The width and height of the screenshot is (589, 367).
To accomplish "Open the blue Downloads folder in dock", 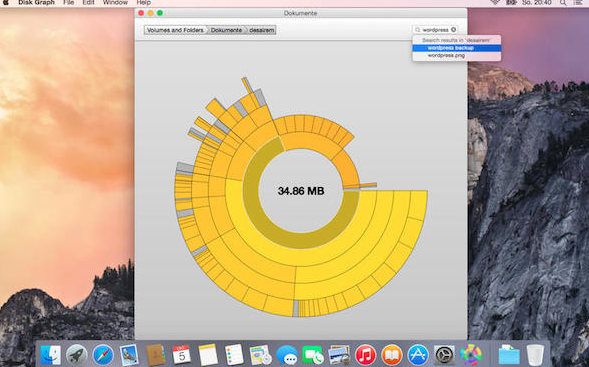I will tap(509, 354).
